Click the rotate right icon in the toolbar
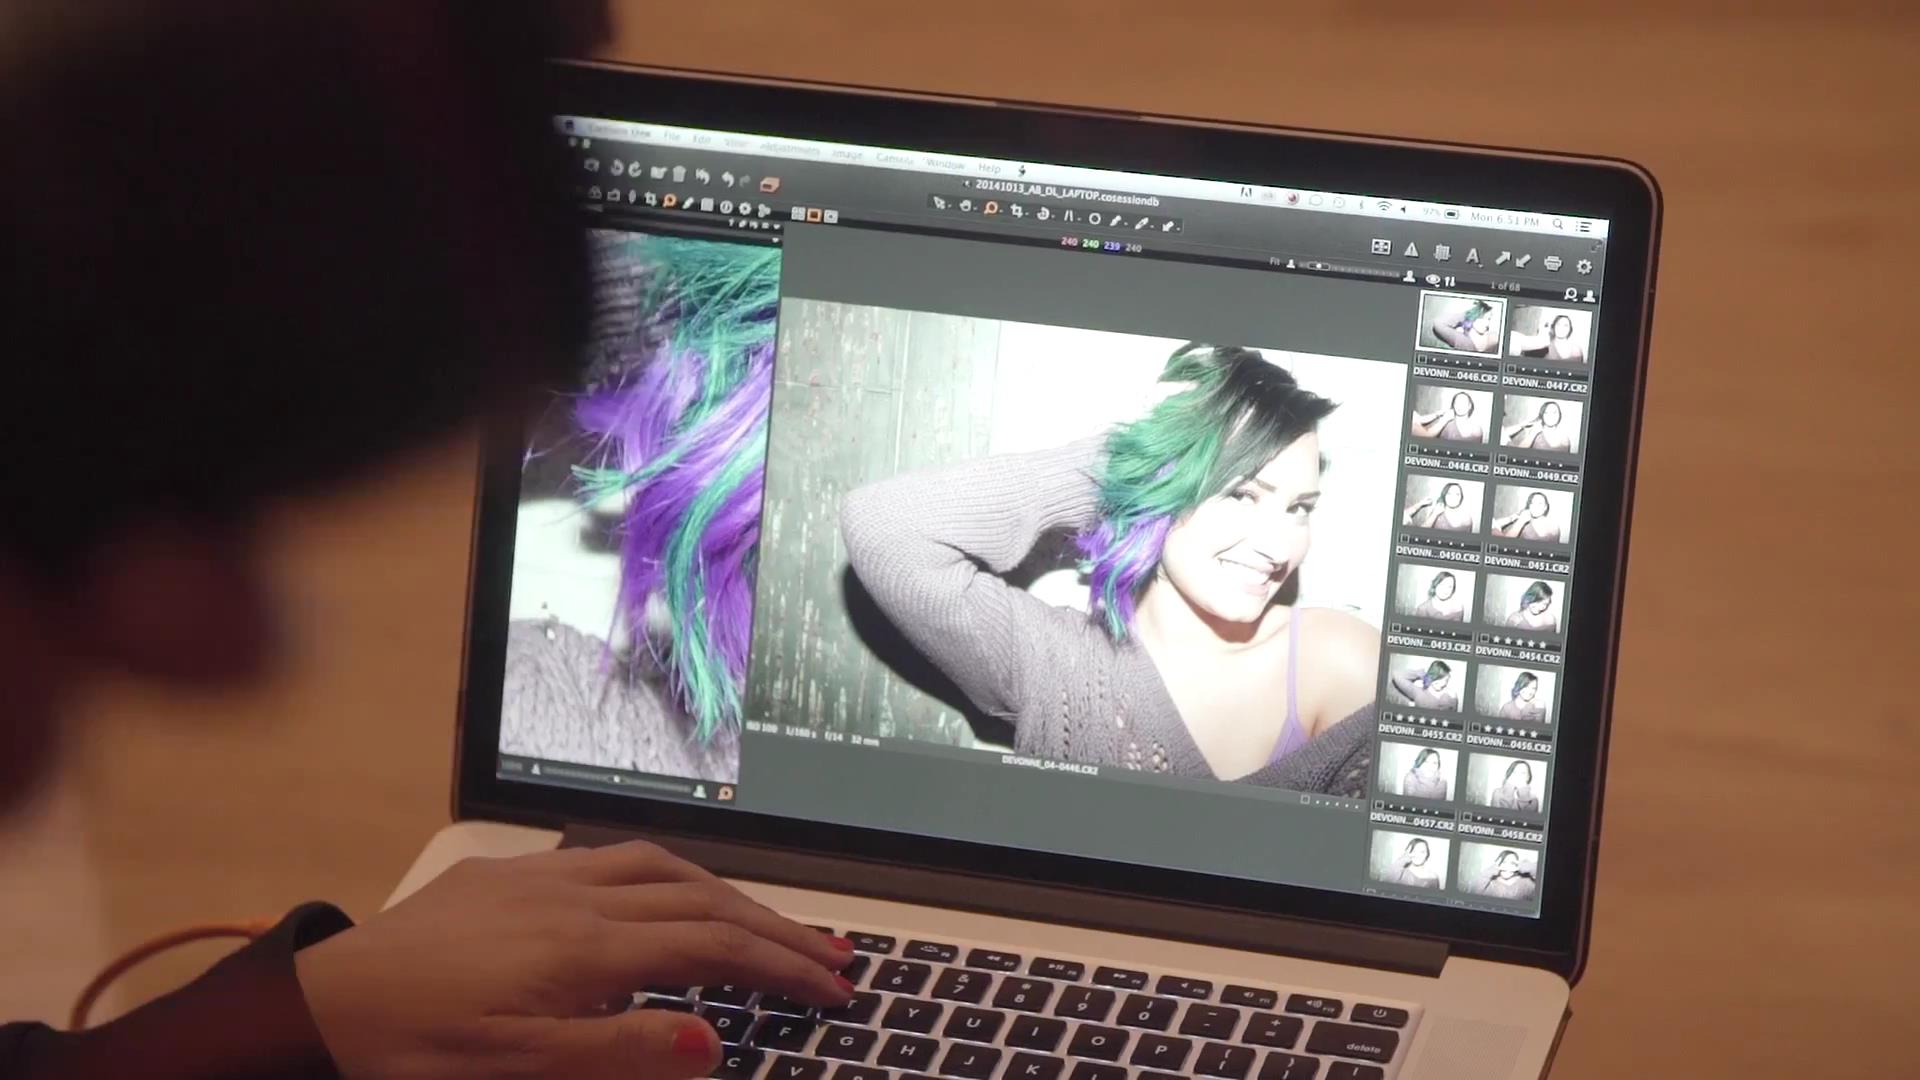This screenshot has width=1920, height=1080. tap(635, 170)
